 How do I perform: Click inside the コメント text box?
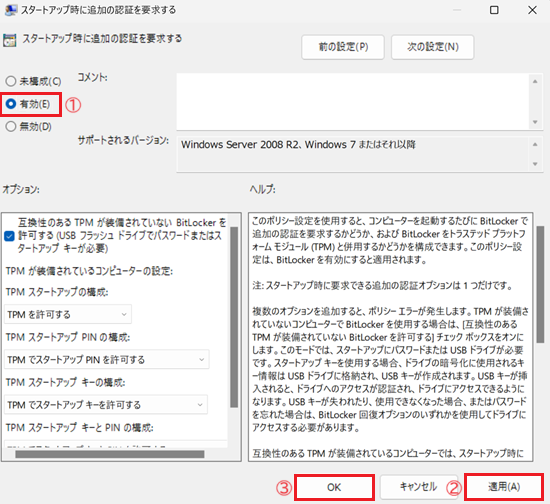(353, 101)
